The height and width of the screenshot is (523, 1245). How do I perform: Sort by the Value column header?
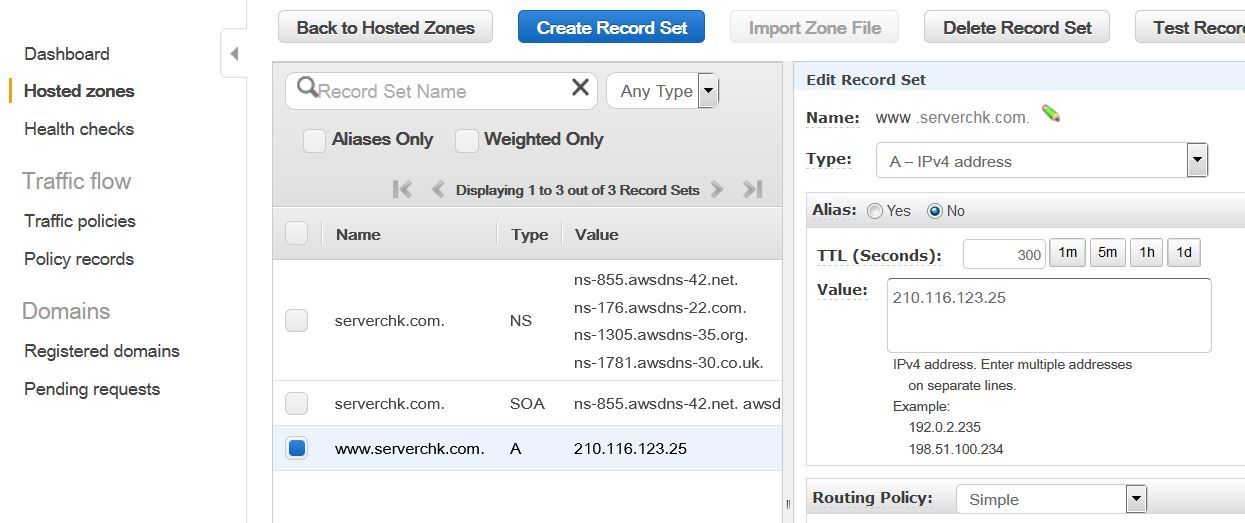(x=596, y=234)
